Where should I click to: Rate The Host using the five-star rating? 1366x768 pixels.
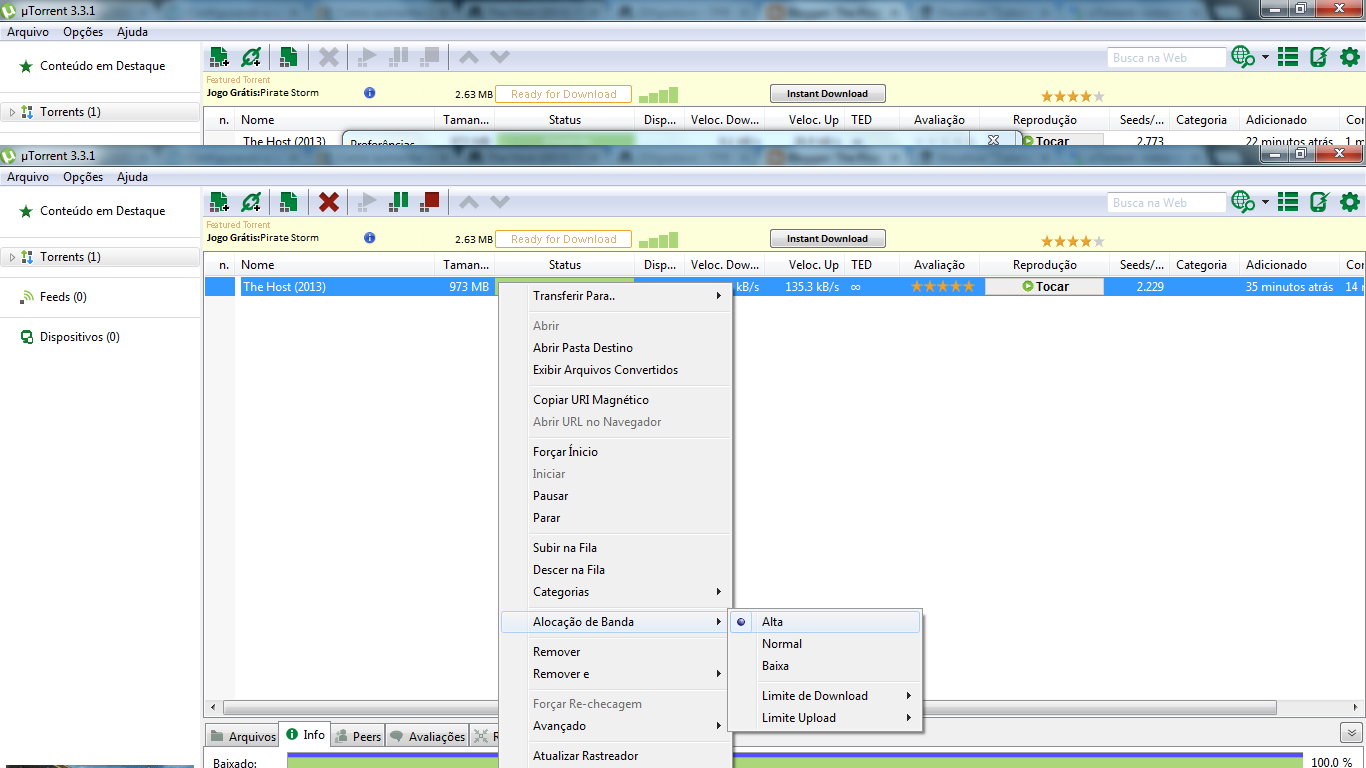click(x=942, y=287)
